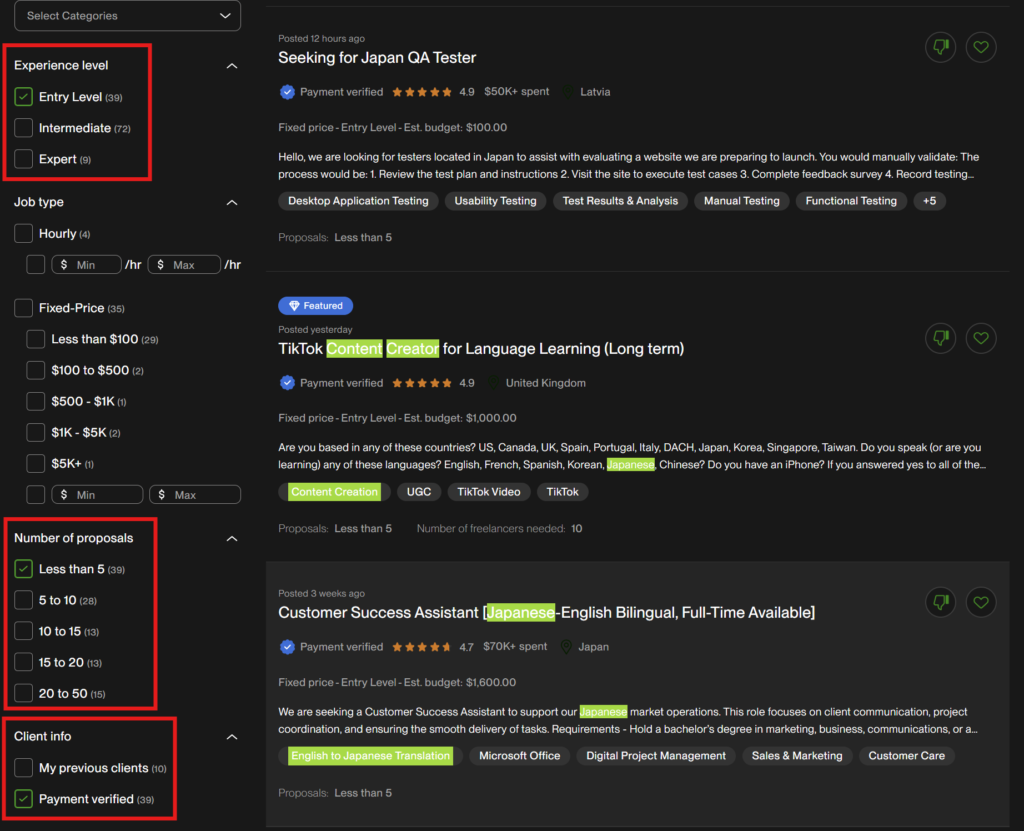Open the Select Categories dropdown
The width and height of the screenshot is (1024, 831).
(x=127, y=16)
